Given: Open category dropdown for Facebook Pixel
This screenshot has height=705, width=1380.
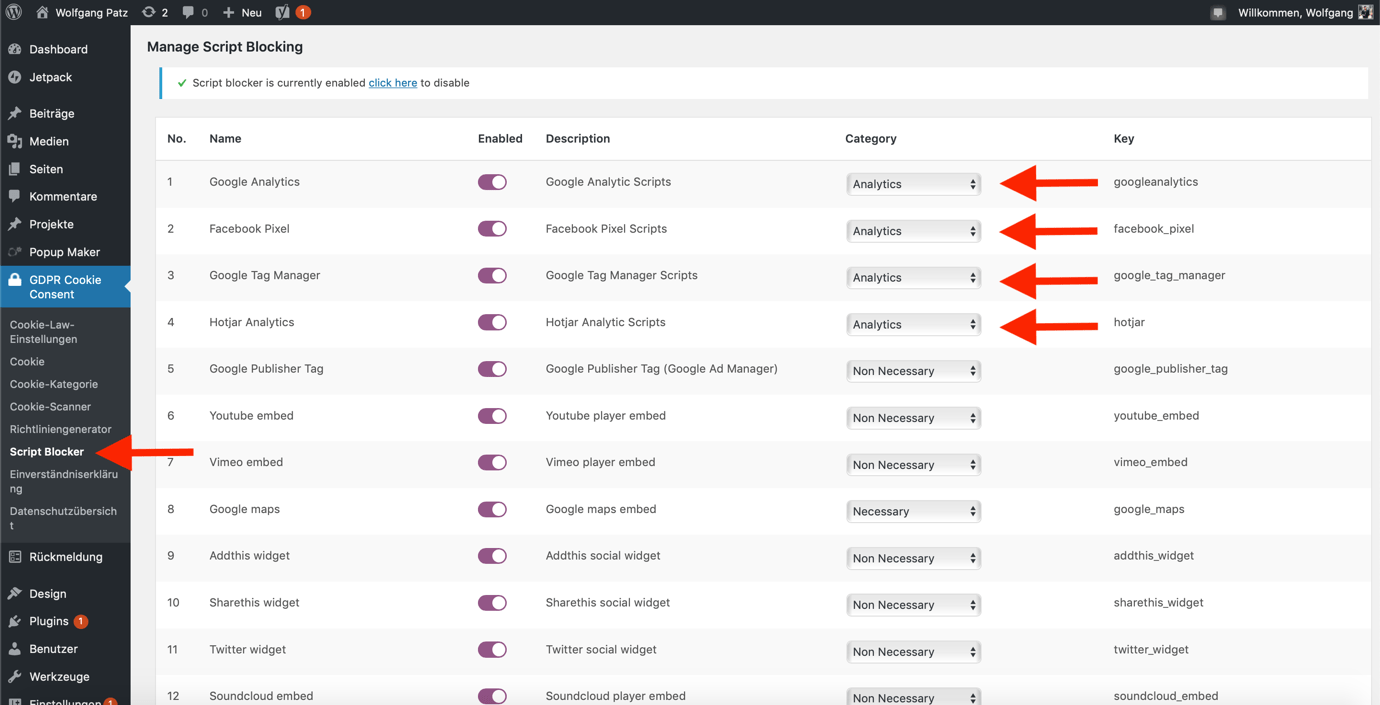Looking at the screenshot, I should (x=913, y=231).
